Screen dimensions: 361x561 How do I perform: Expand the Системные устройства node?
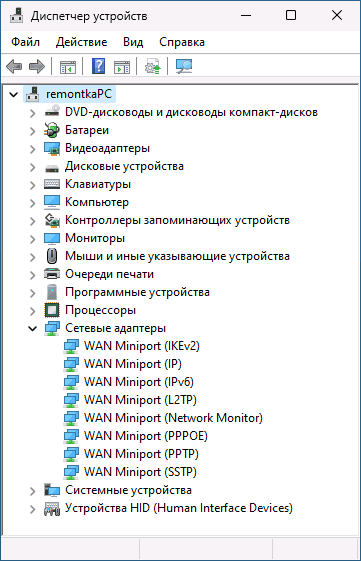[x=33, y=491]
